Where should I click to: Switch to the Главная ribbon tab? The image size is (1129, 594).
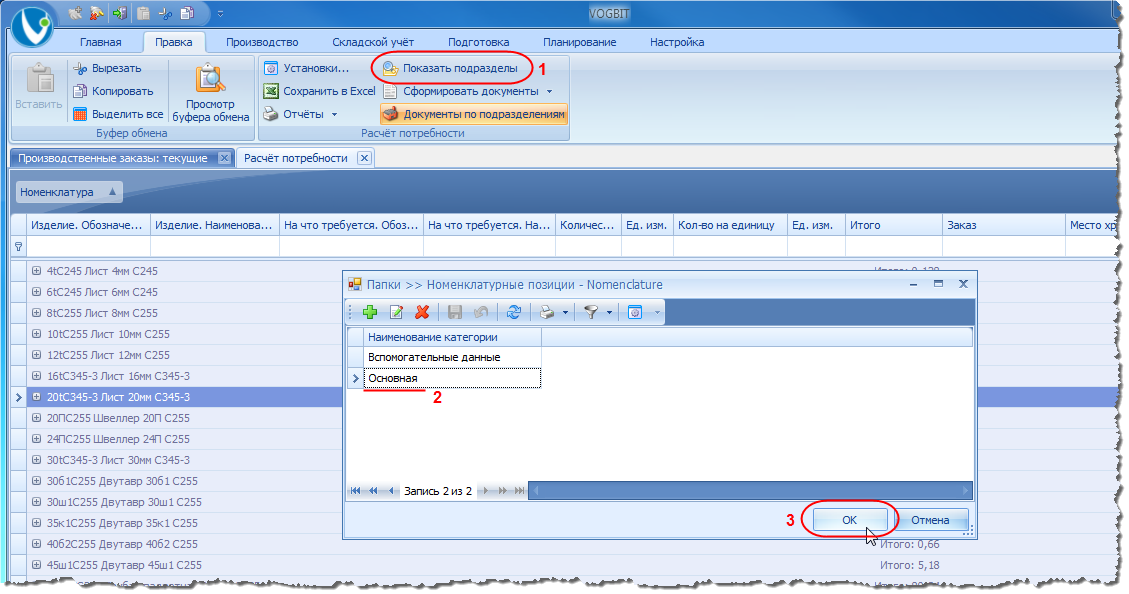click(101, 42)
